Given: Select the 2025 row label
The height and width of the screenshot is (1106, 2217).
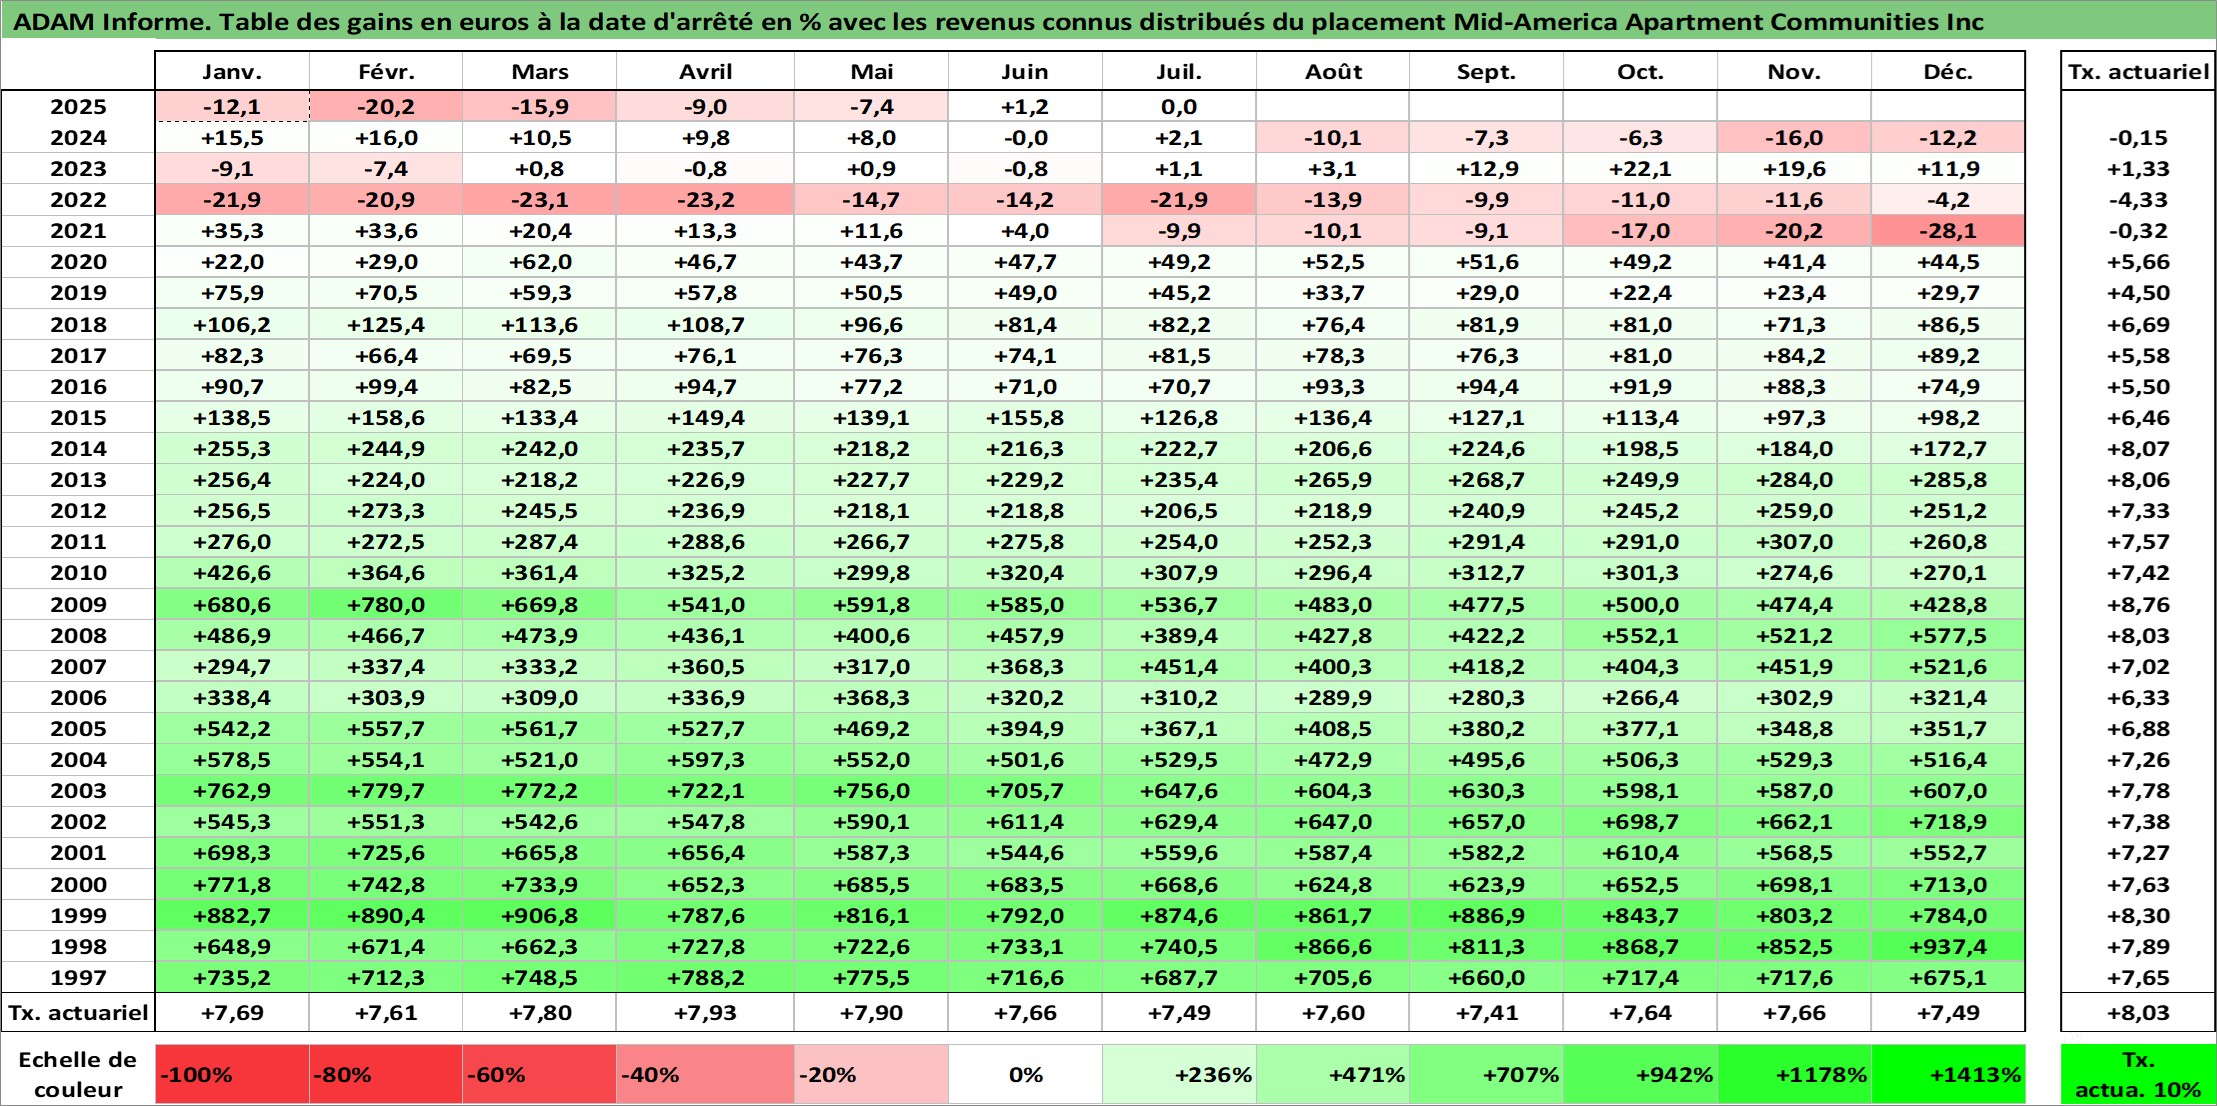Looking at the screenshot, I should (x=78, y=107).
